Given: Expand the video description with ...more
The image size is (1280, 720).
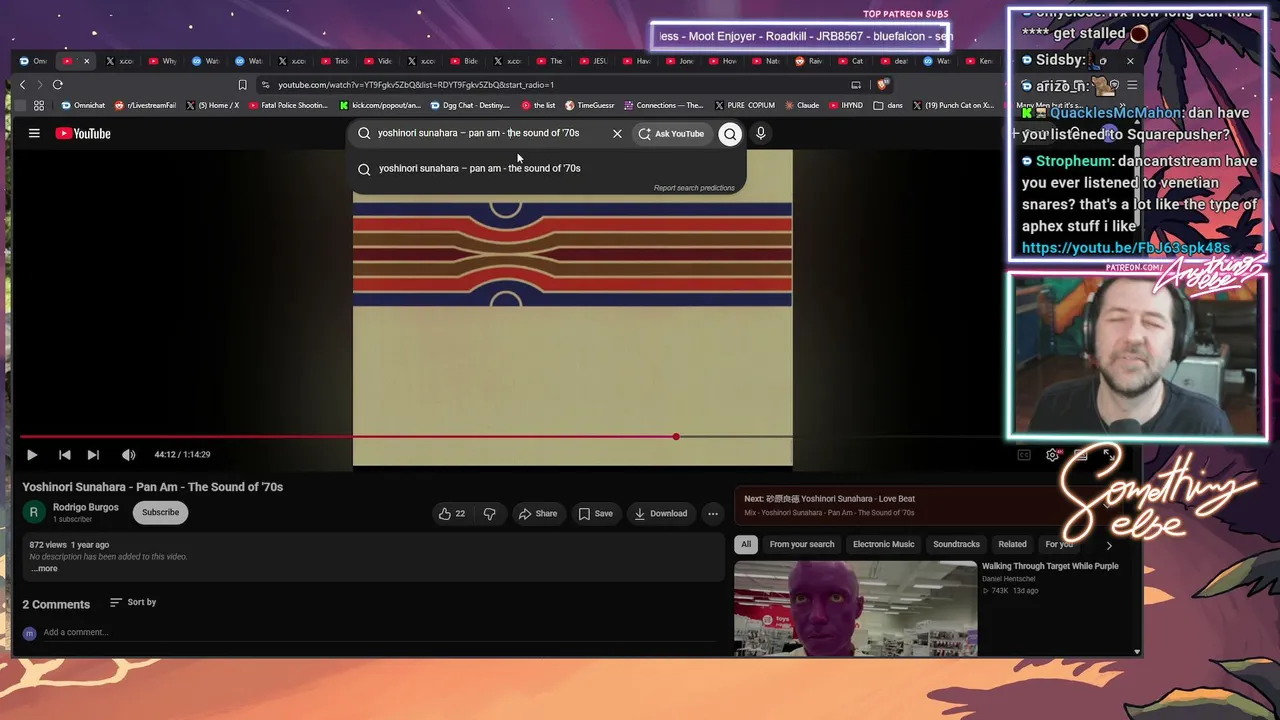Looking at the screenshot, I should pyautogui.click(x=45, y=569).
